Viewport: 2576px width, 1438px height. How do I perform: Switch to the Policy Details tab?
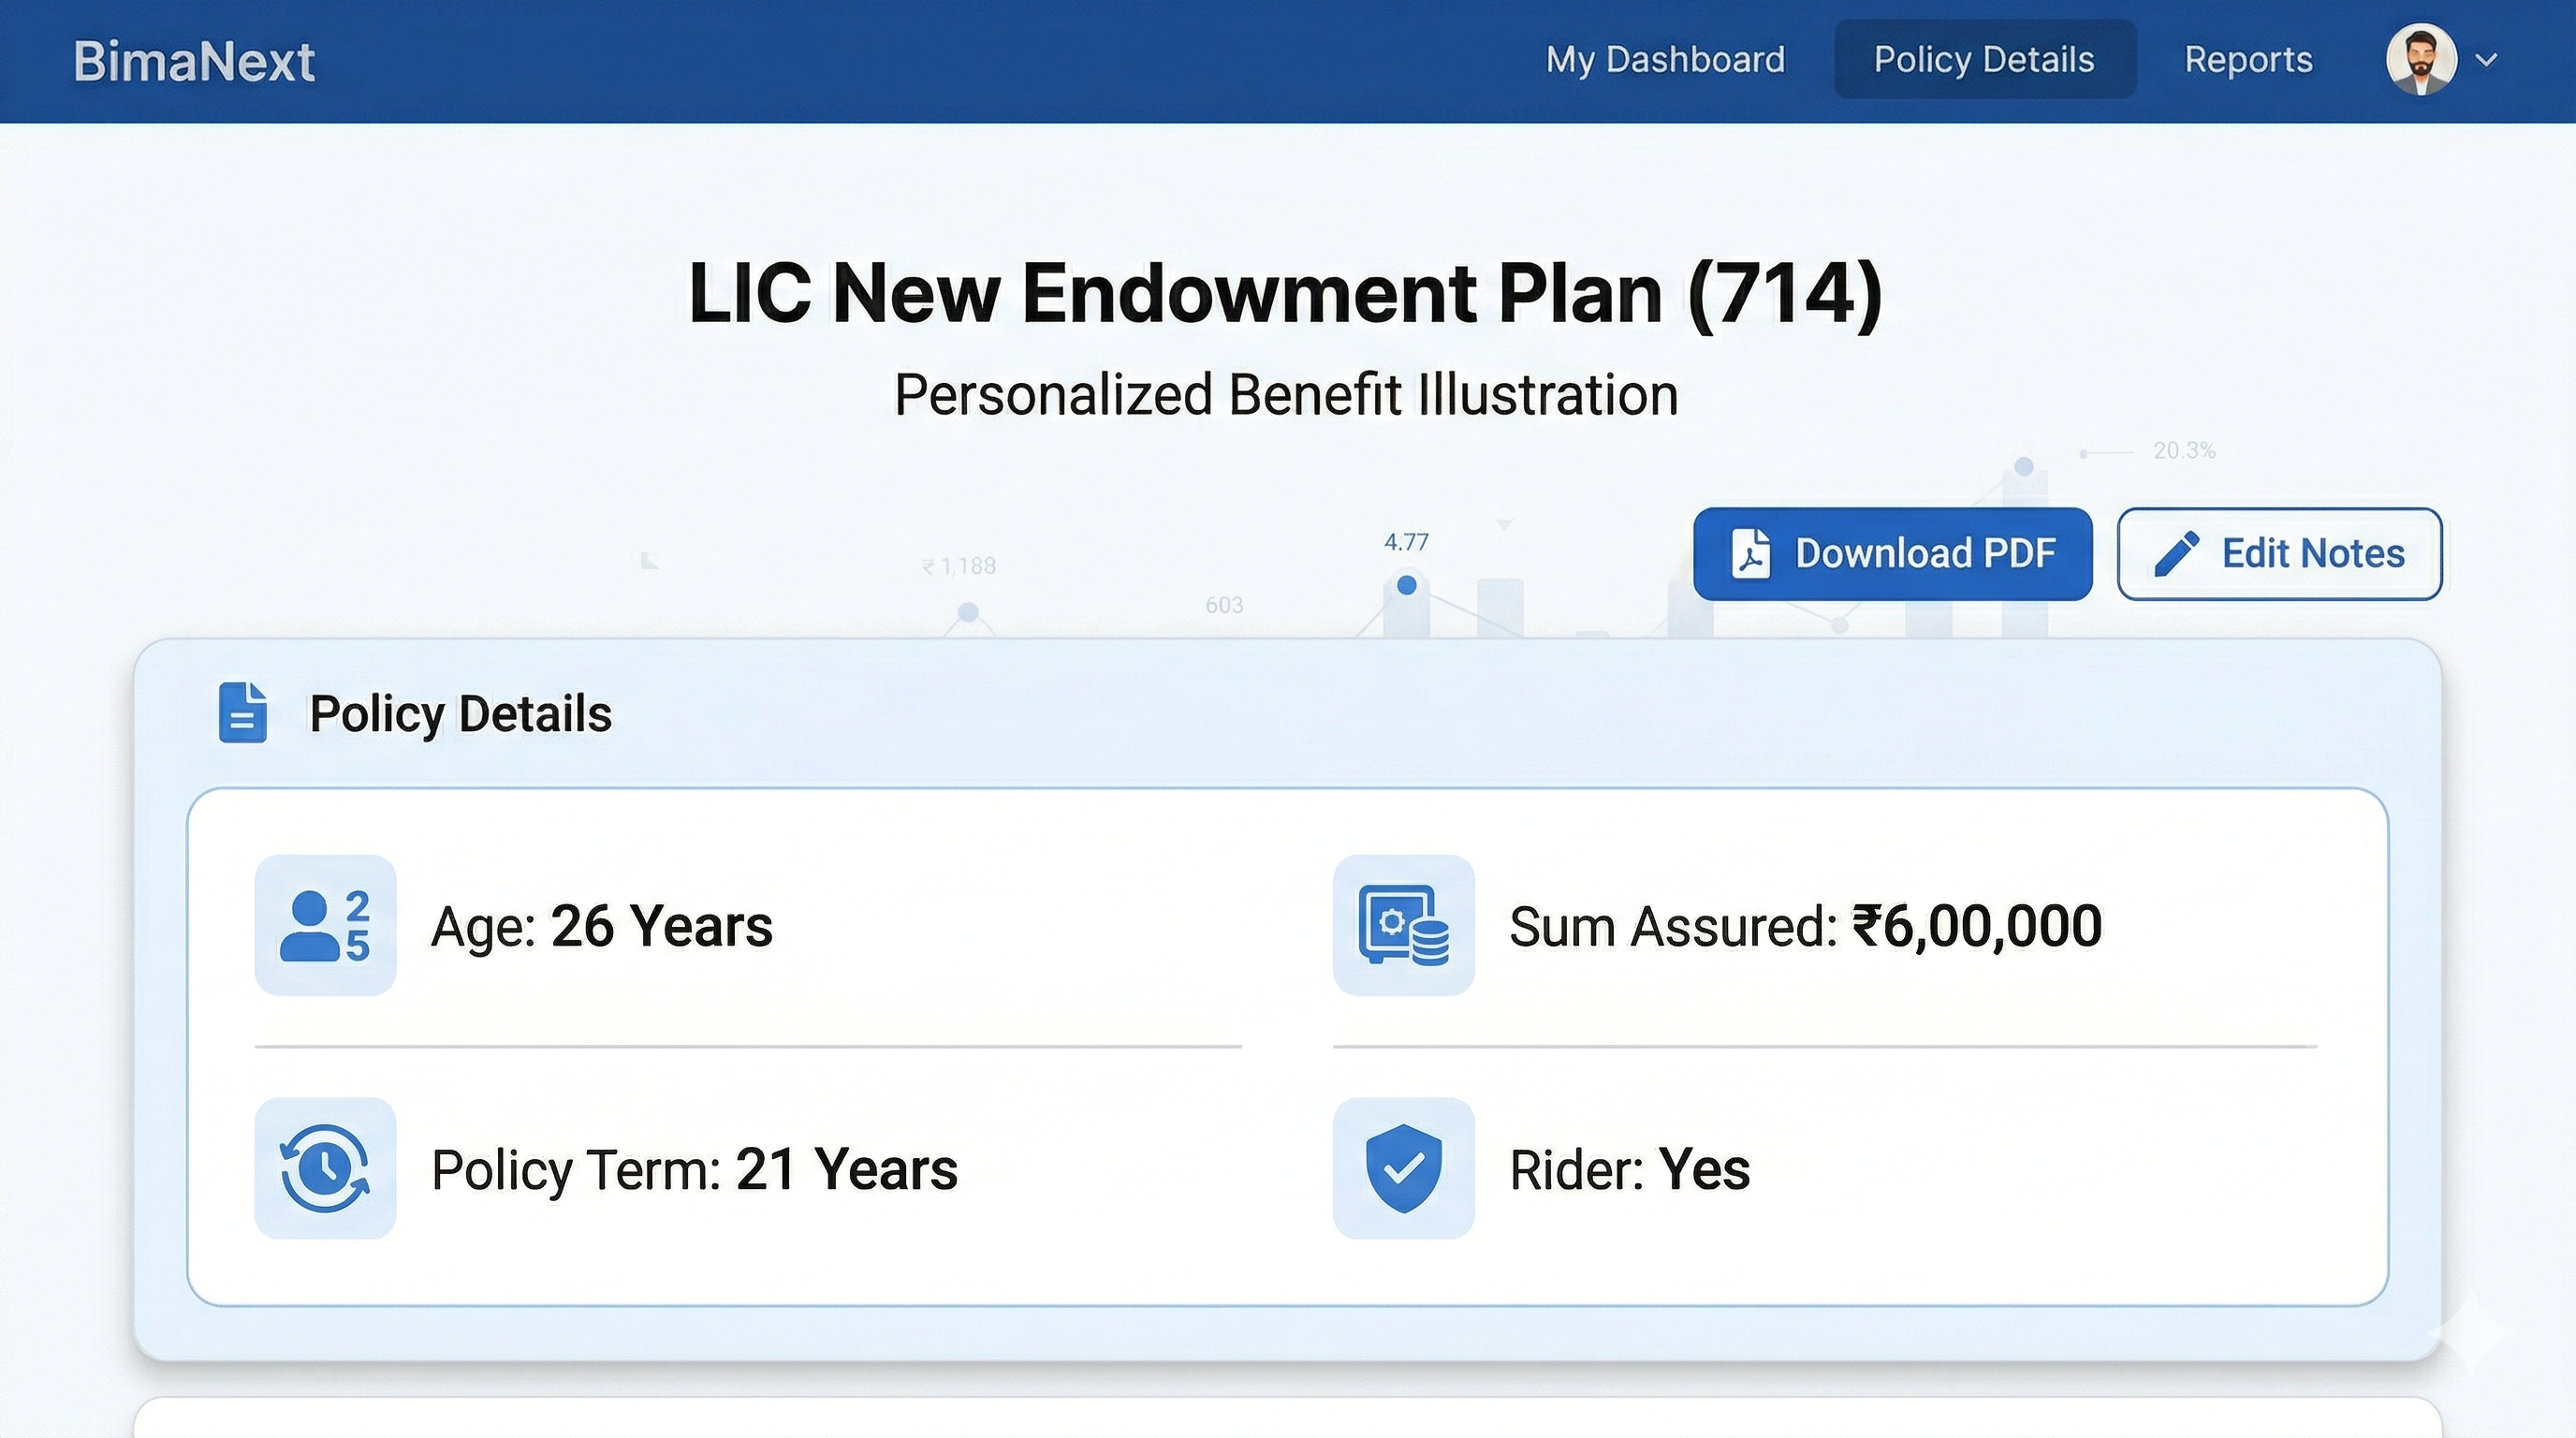click(x=1984, y=60)
